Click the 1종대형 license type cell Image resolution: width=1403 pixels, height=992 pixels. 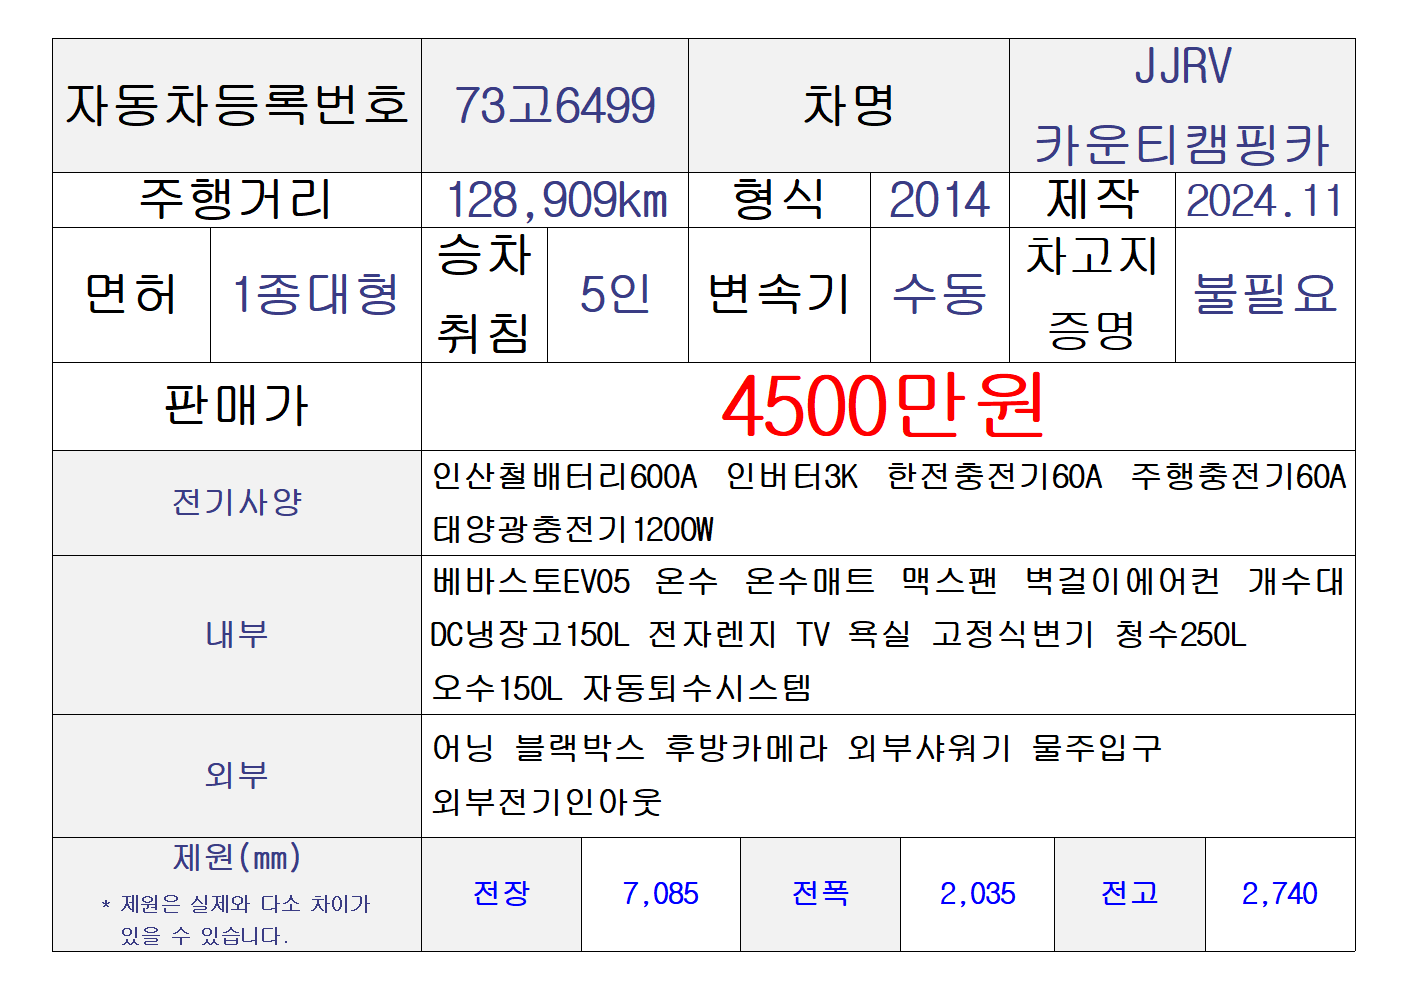point(316,294)
